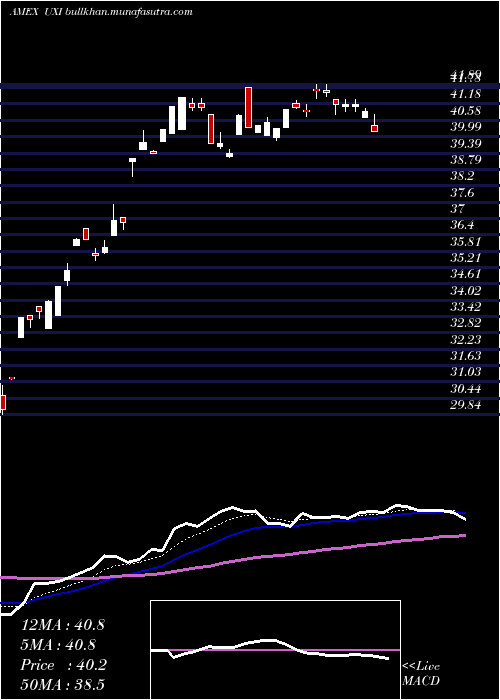Click the 50MA : 38.5 readout
Screen dimensions: 500x700
pos(63,684)
